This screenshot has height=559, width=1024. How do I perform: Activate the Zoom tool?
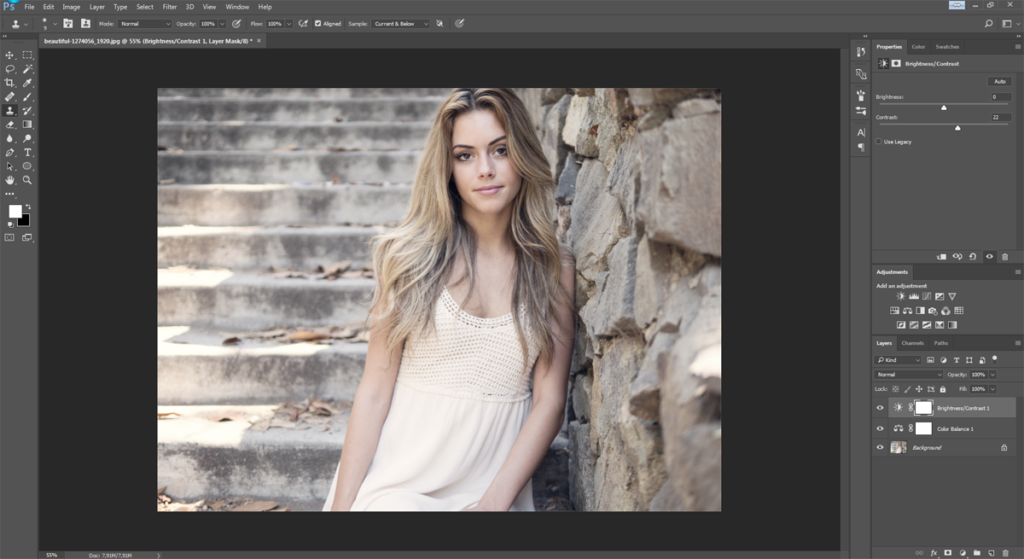coord(27,180)
